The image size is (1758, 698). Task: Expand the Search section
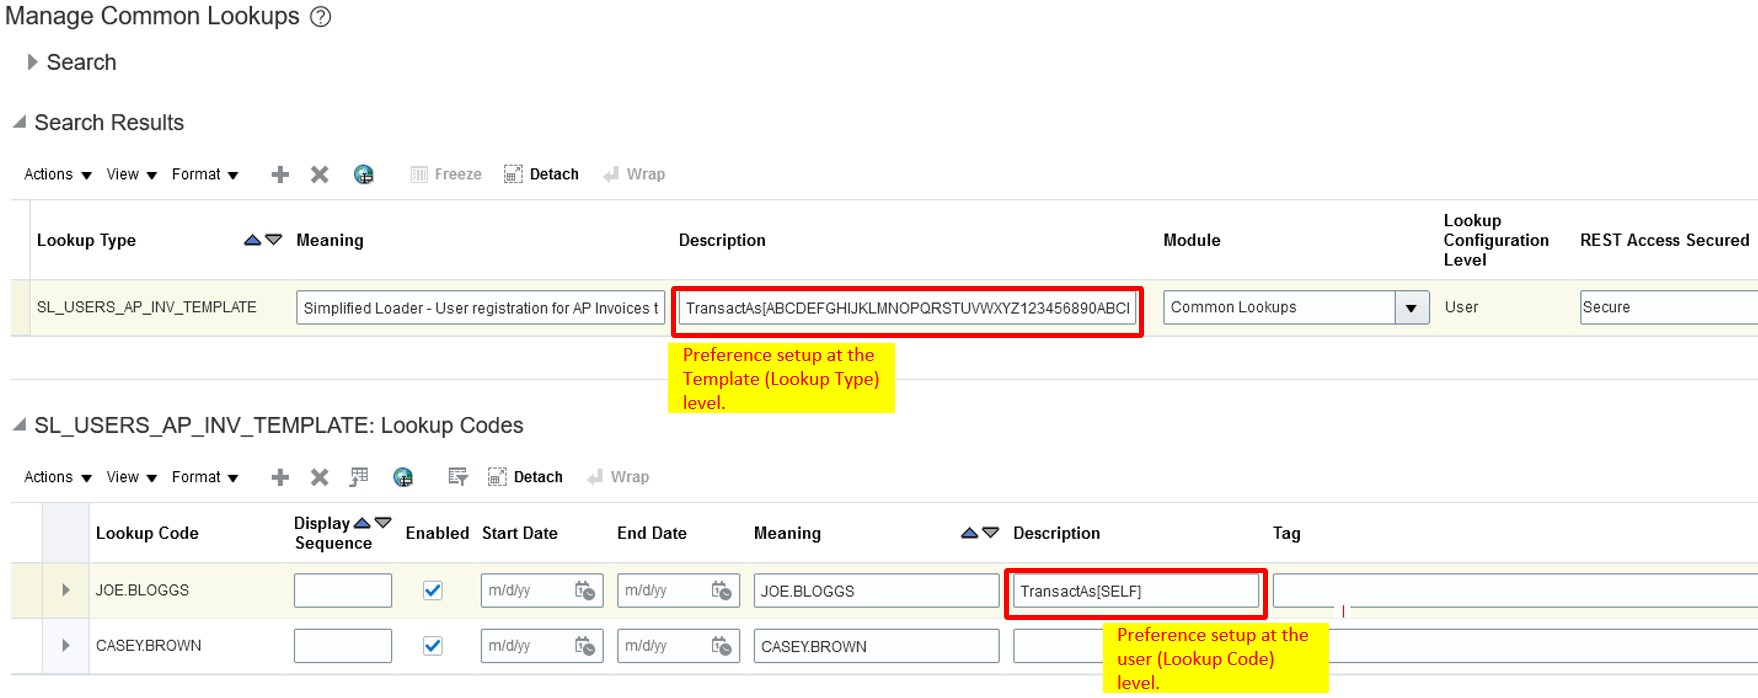click(x=32, y=62)
